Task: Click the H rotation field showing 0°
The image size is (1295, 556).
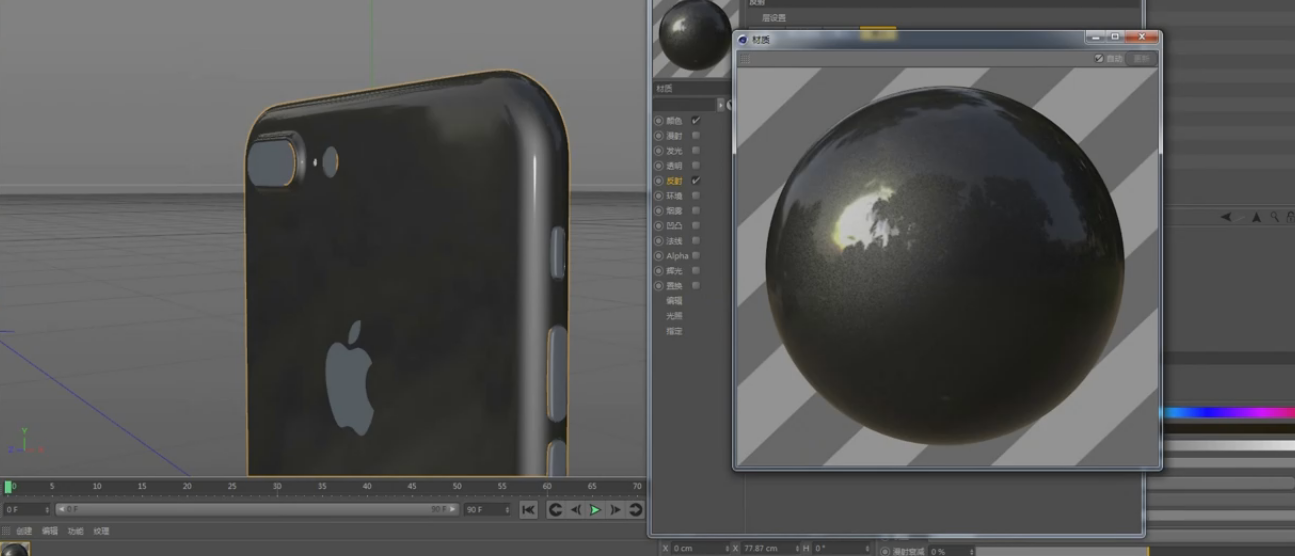Action: [x=840, y=549]
